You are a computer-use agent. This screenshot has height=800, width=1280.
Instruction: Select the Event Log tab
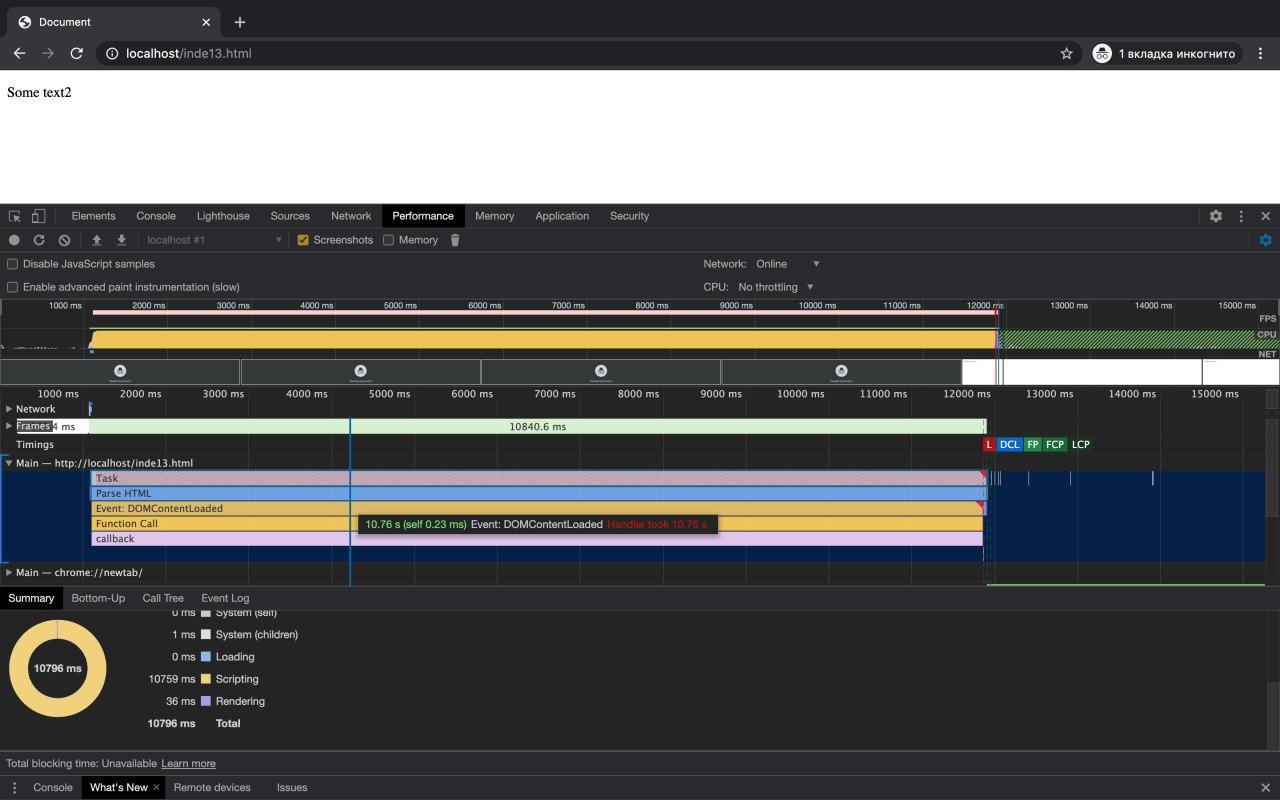225,598
